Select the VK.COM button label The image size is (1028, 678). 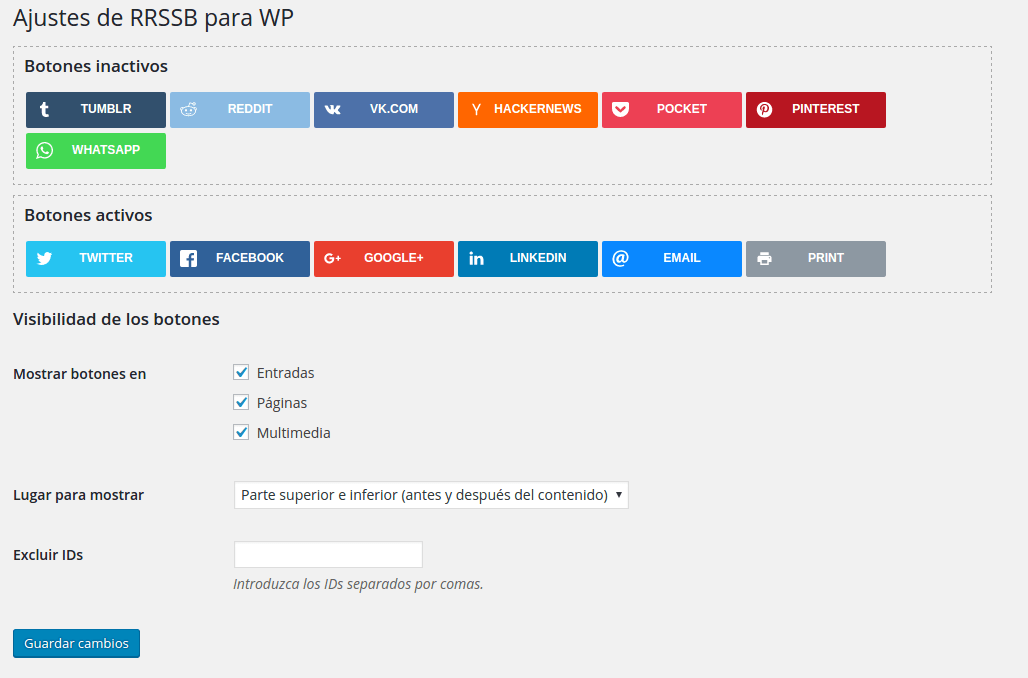click(x=393, y=109)
